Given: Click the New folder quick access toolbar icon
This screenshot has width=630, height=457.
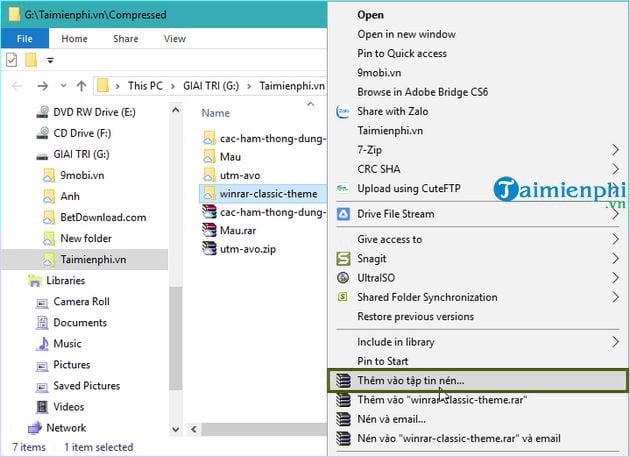Looking at the screenshot, I should coord(31,60).
